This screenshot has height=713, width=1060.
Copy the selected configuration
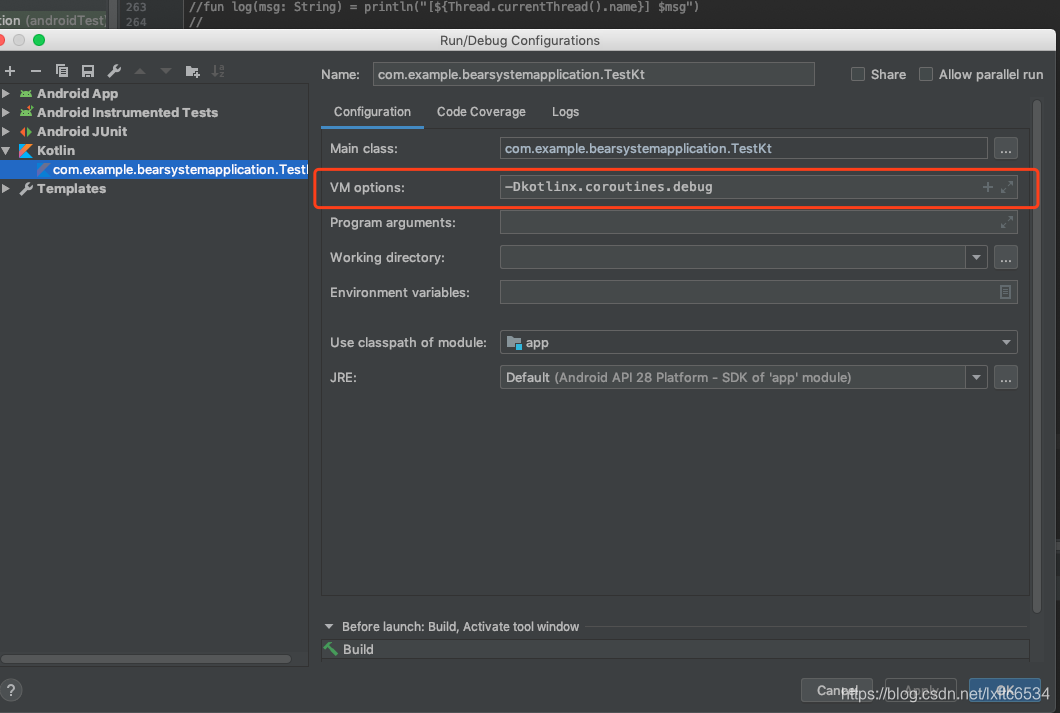62,71
